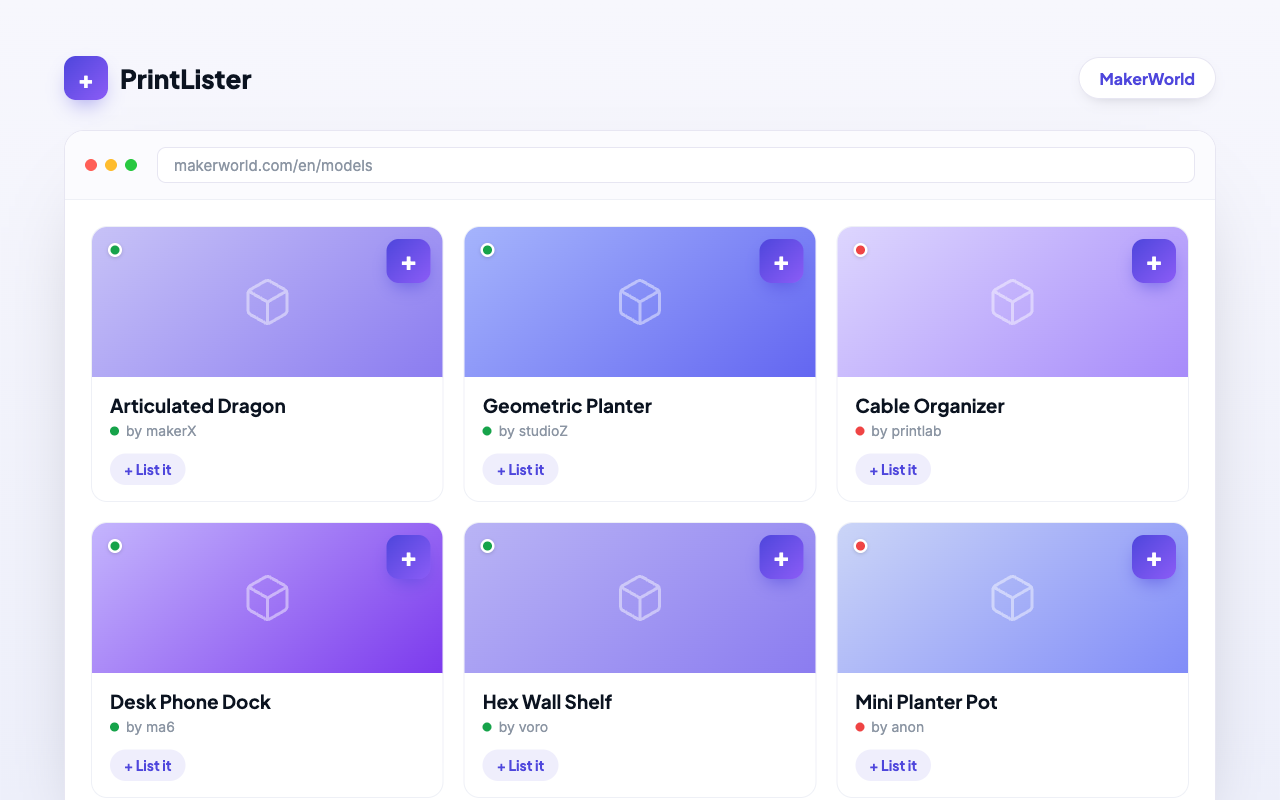Open the MakerWorld button in header
The image size is (1280, 800).
(1147, 78)
